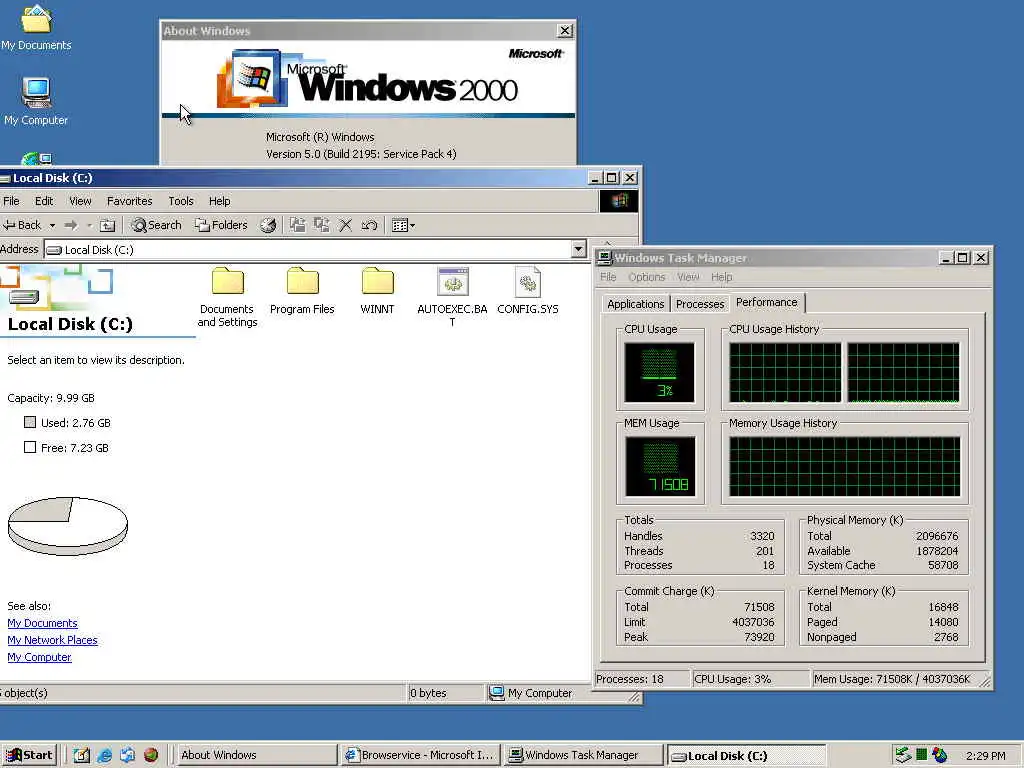Image resolution: width=1024 pixels, height=768 pixels.
Task: Click the My Network Places link
Action: pos(52,640)
